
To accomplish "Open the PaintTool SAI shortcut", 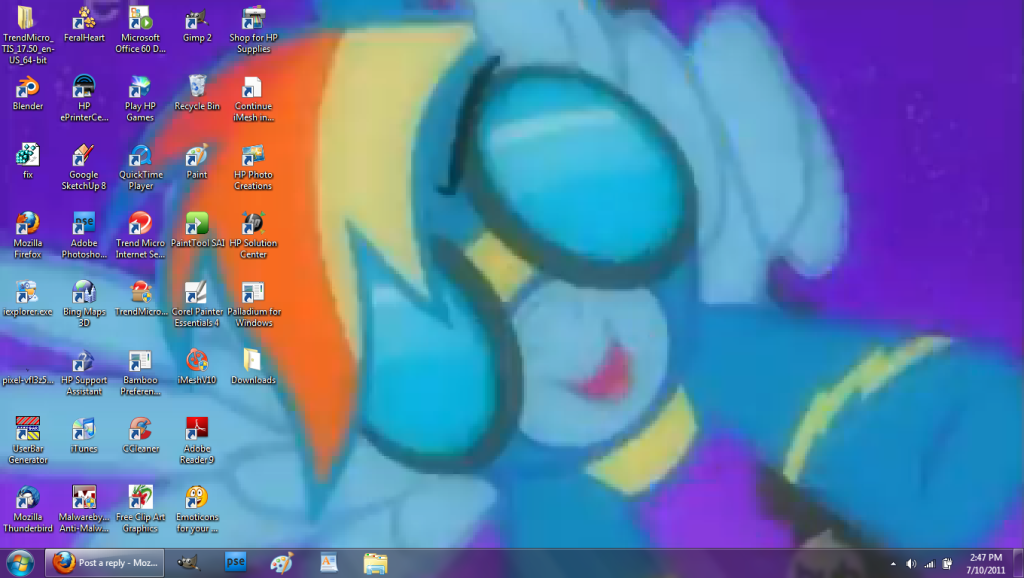I will coord(197,230).
